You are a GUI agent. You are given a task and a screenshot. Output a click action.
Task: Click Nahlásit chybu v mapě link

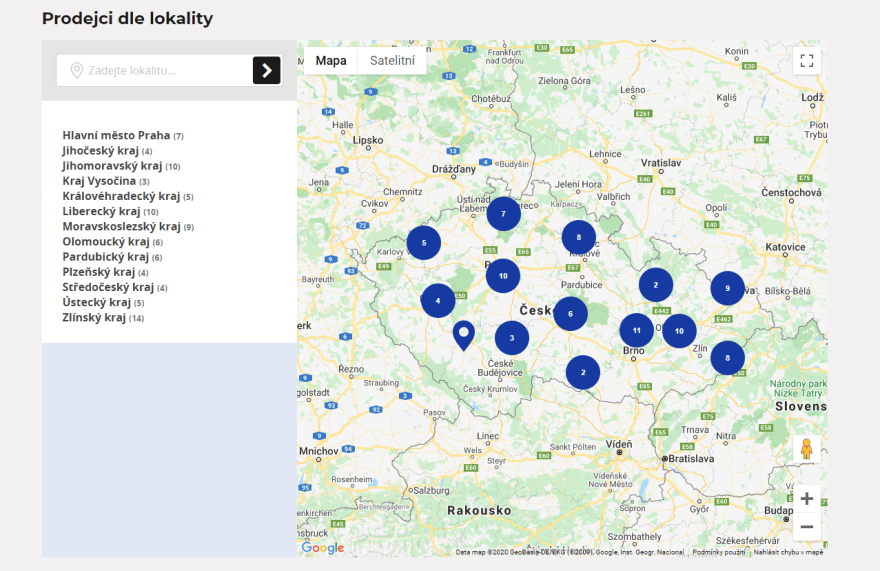(x=789, y=552)
